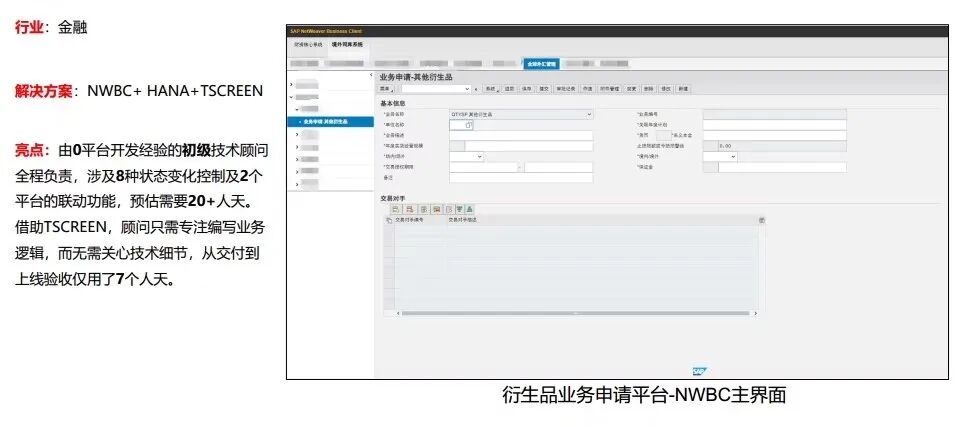Click the 交易对手 section heading
962x427 pixels.
point(392,199)
